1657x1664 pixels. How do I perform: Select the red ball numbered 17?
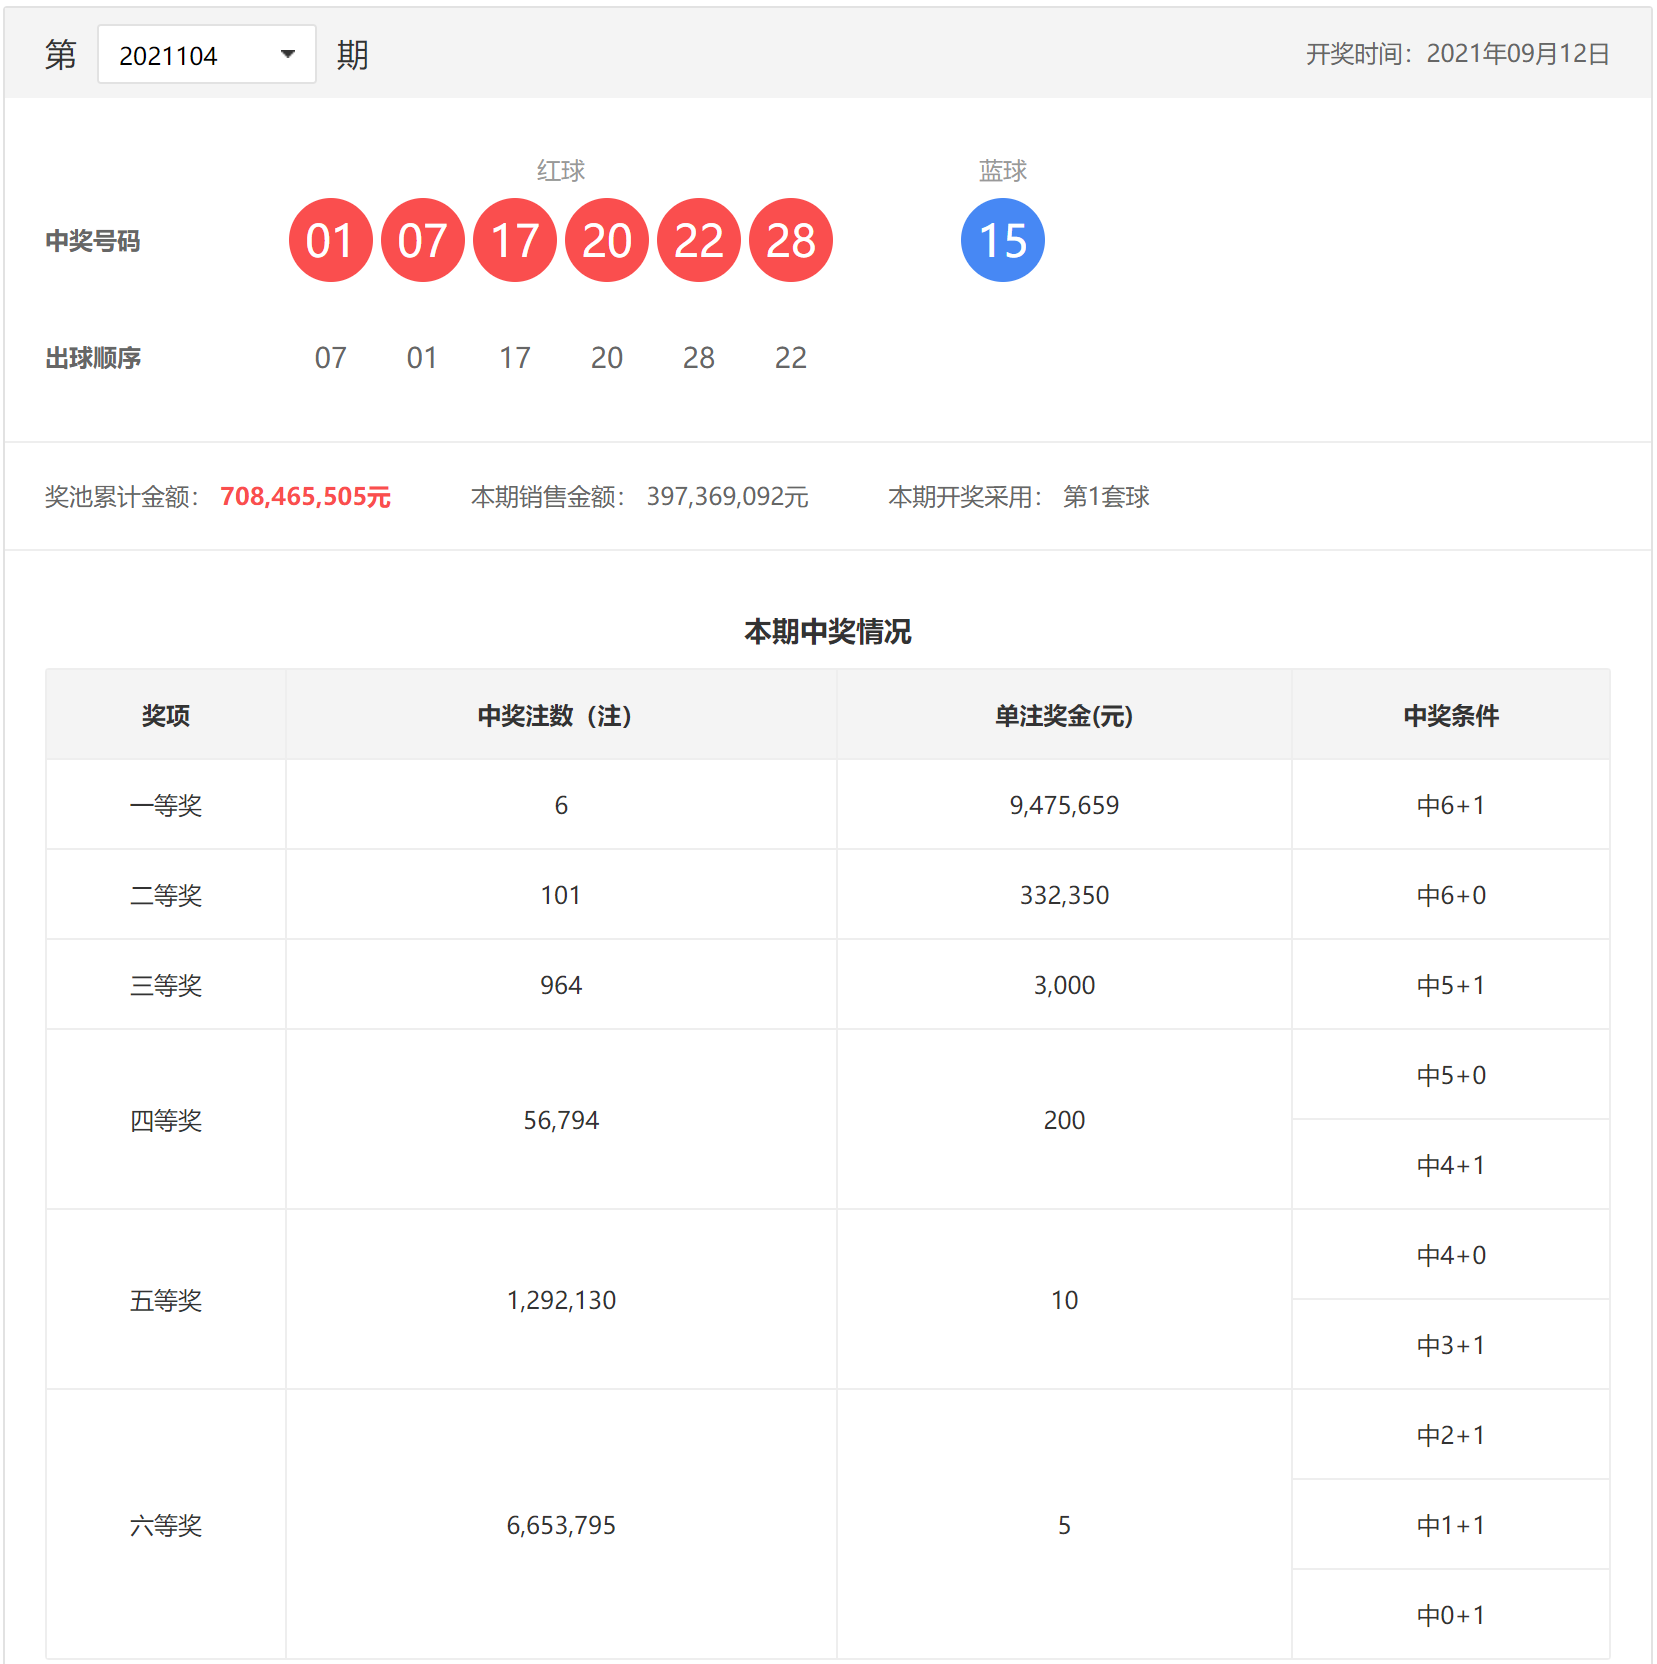click(x=514, y=241)
